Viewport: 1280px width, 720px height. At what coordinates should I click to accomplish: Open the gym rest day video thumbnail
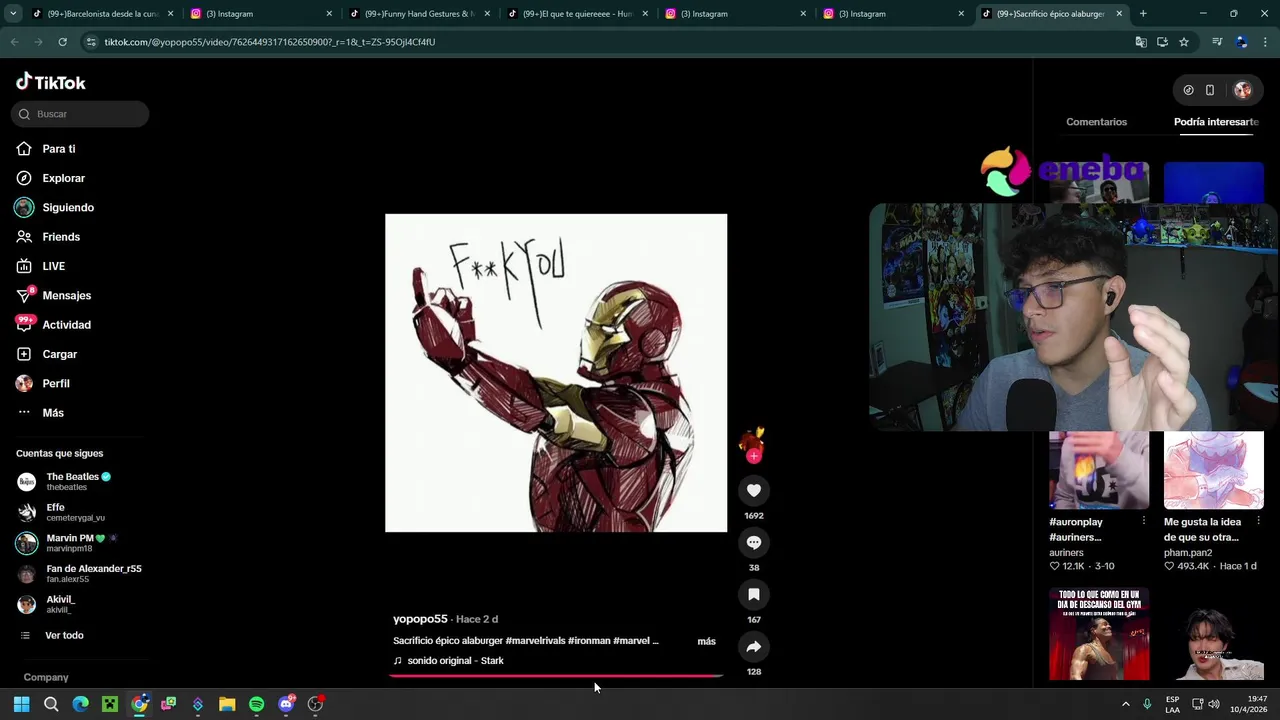pyautogui.click(x=1098, y=634)
